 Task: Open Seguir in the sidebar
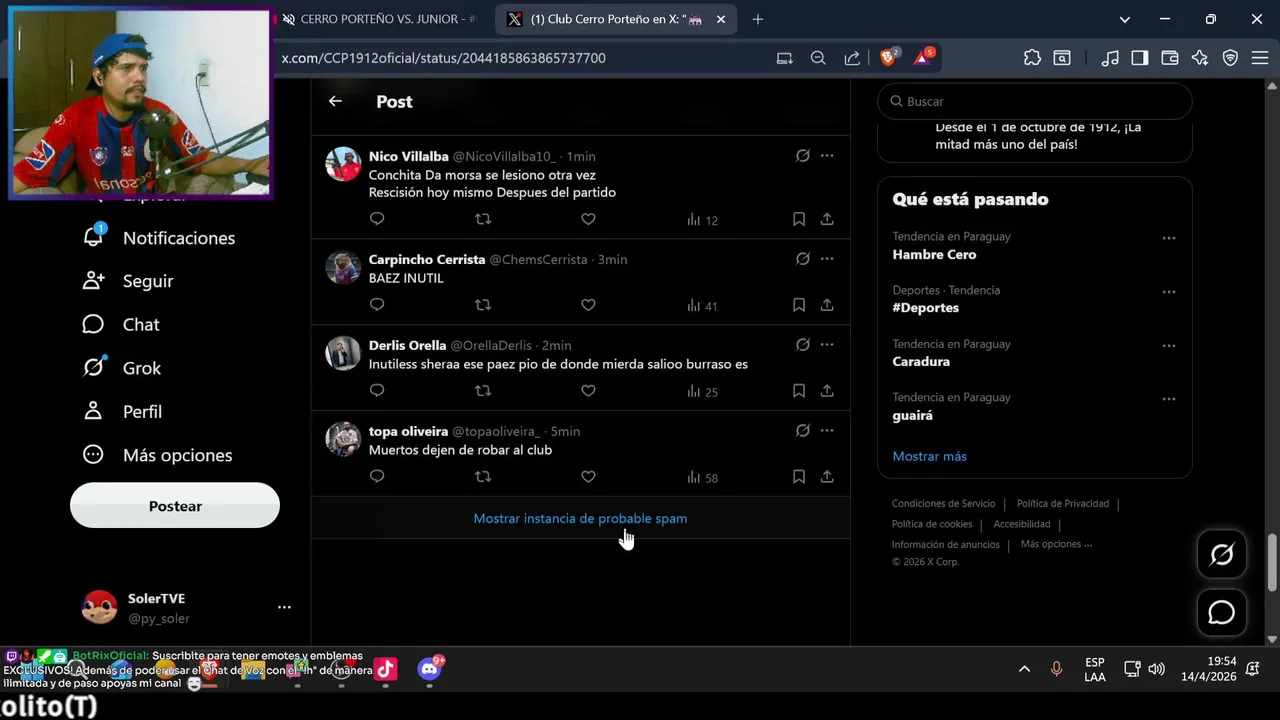129,281
